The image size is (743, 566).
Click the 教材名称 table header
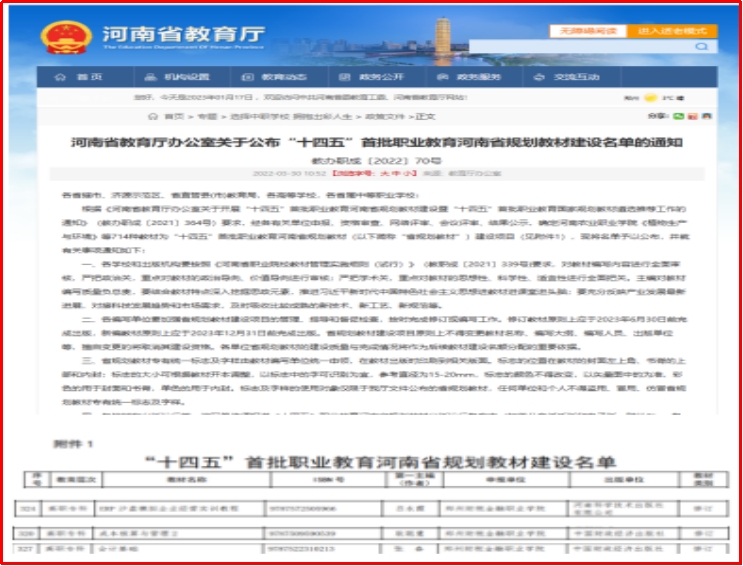click(186, 480)
